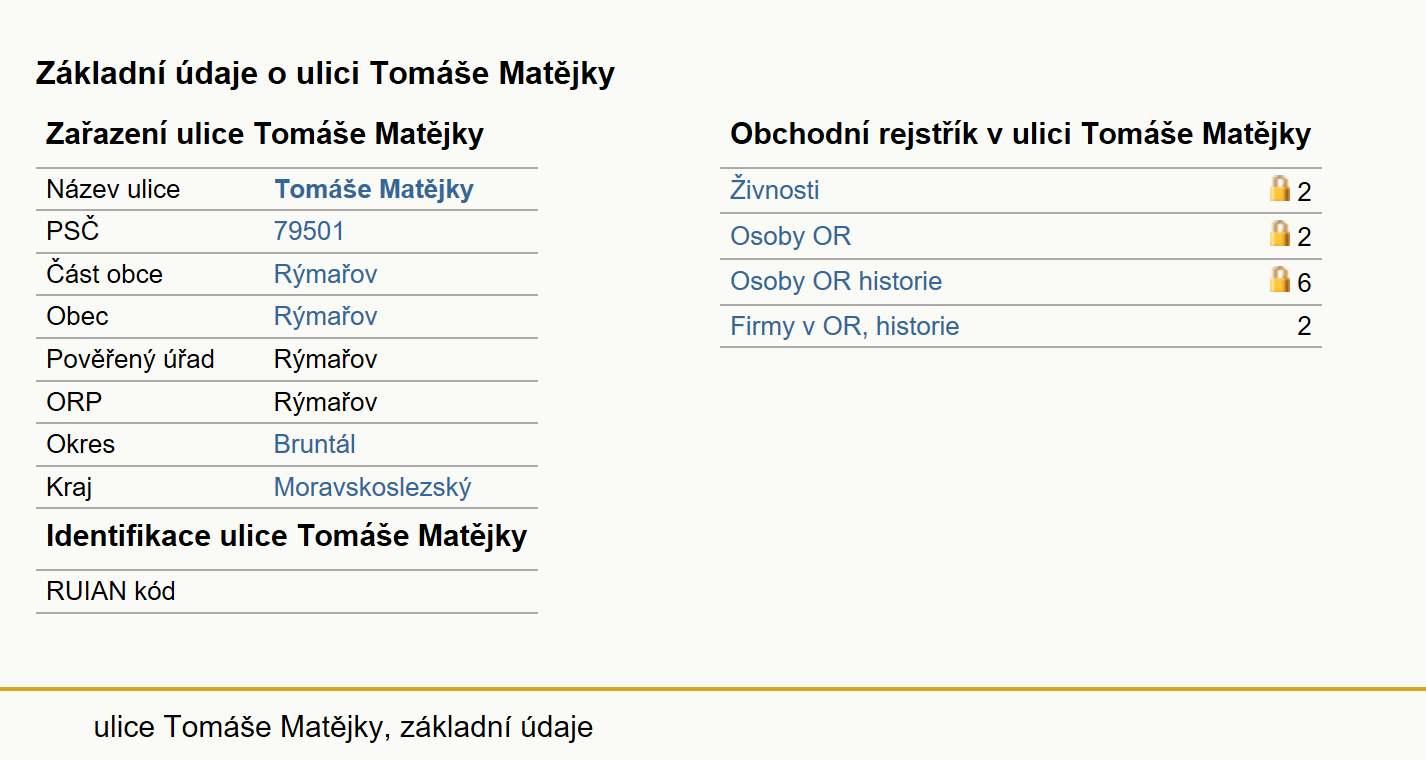
Task: Open the Bruntál district link
Action: (315, 444)
